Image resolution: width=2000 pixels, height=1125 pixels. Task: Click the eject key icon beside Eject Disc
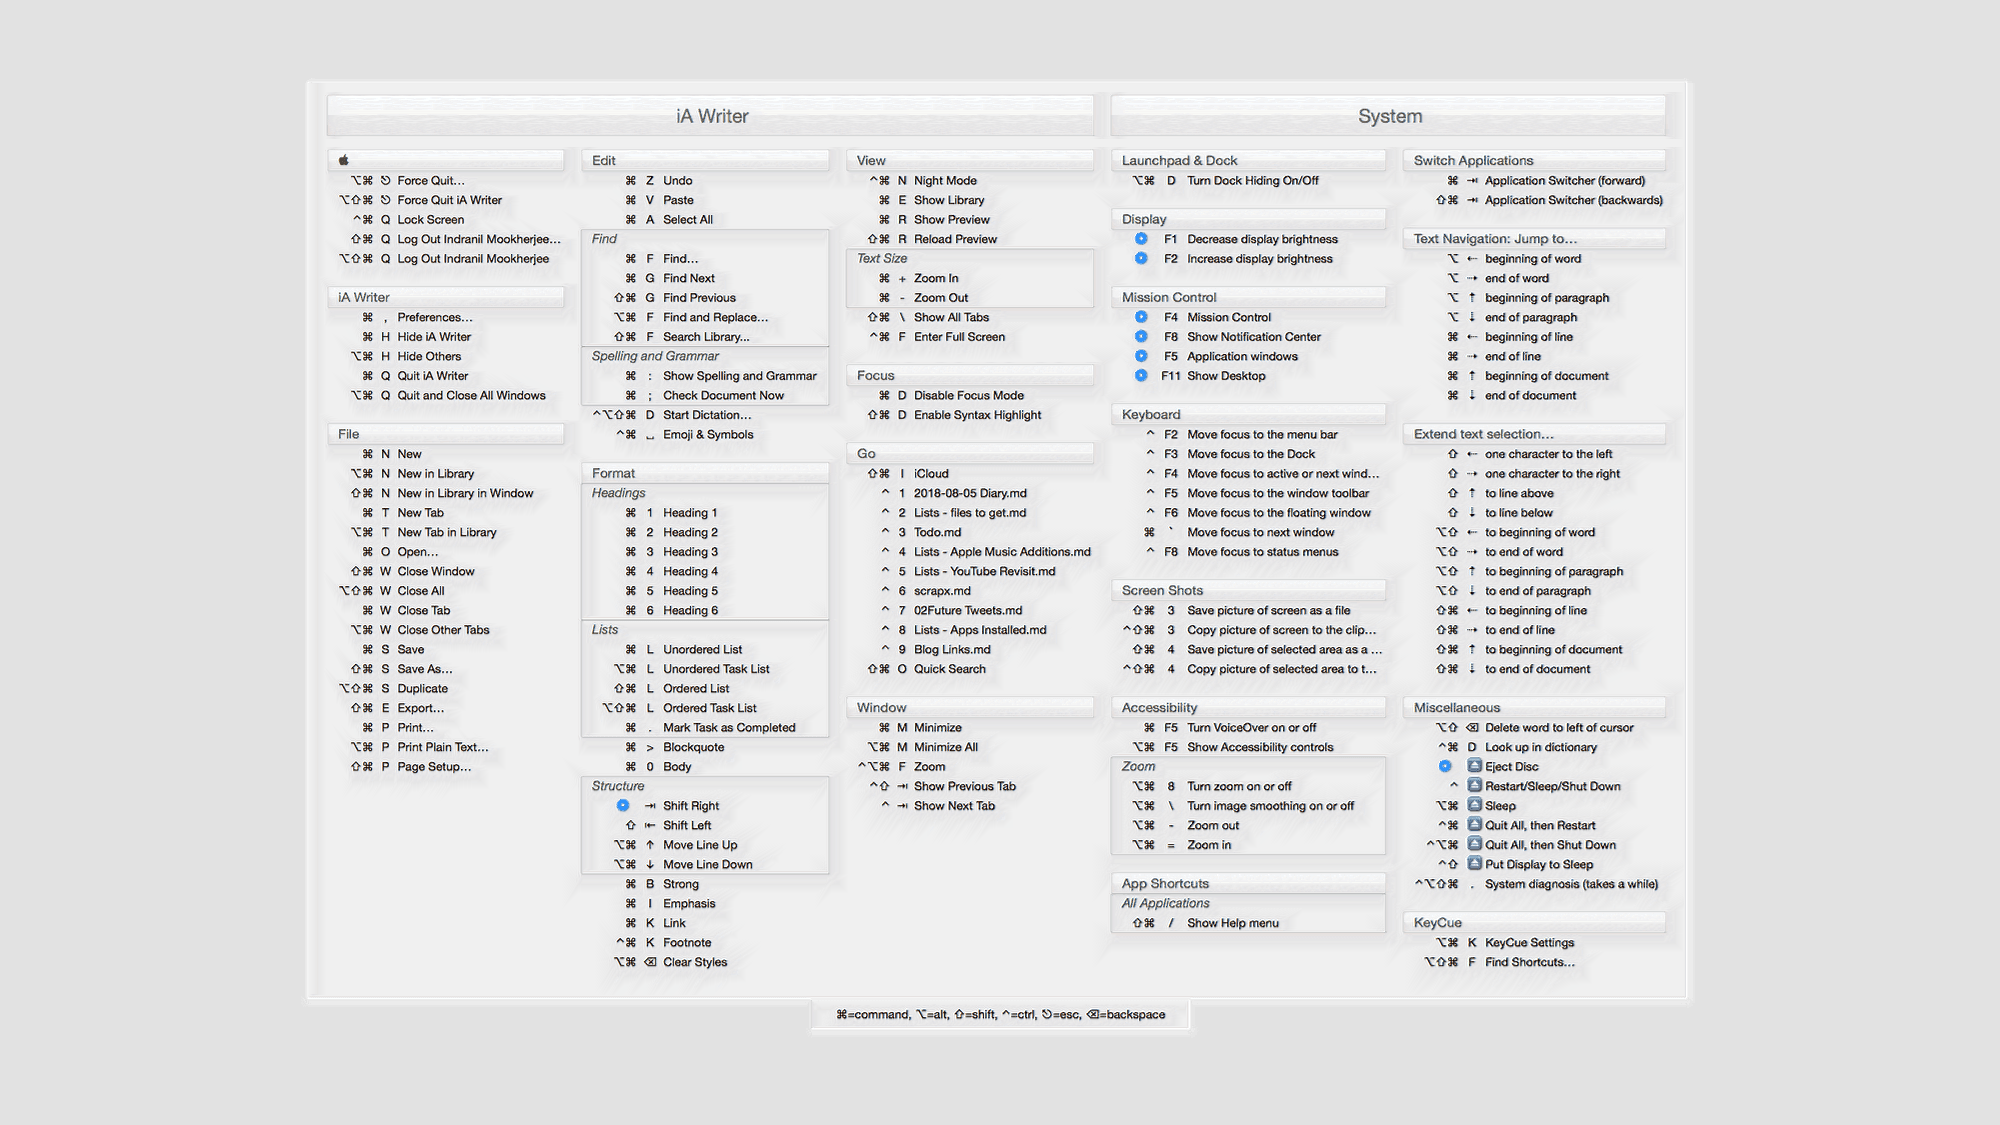1474,766
